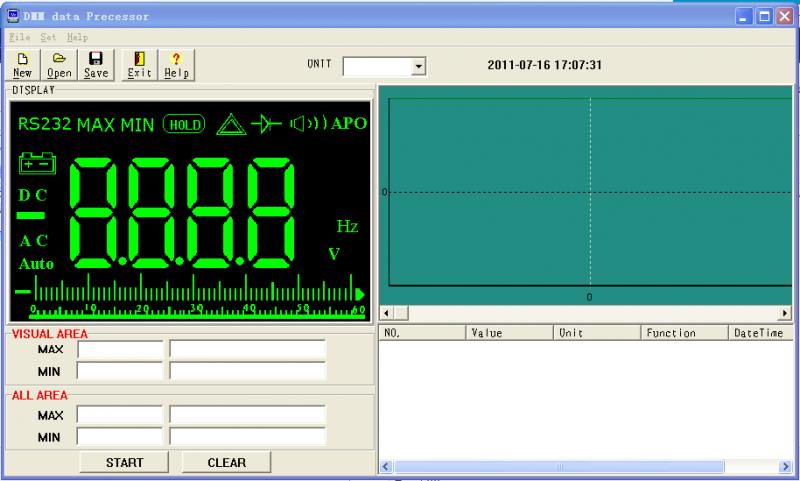
Task: Open a file with the Open icon
Action: click(x=59, y=65)
